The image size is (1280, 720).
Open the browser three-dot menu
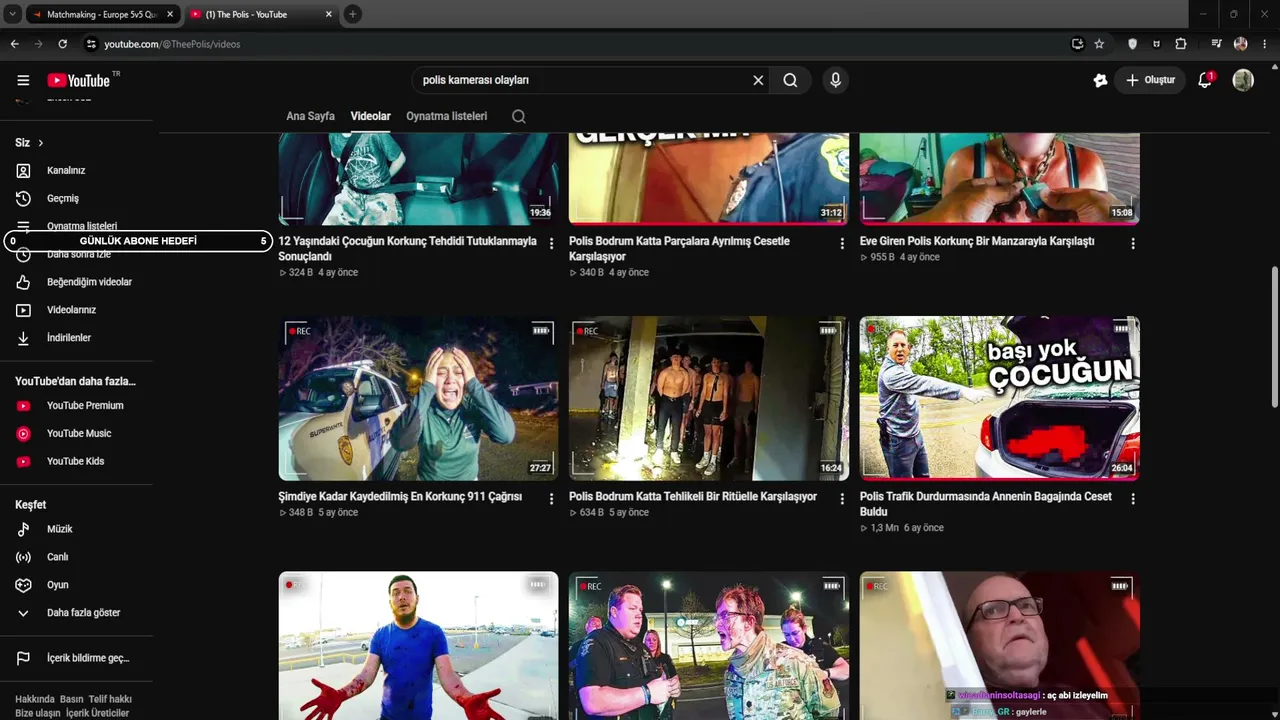pyautogui.click(x=1265, y=44)
